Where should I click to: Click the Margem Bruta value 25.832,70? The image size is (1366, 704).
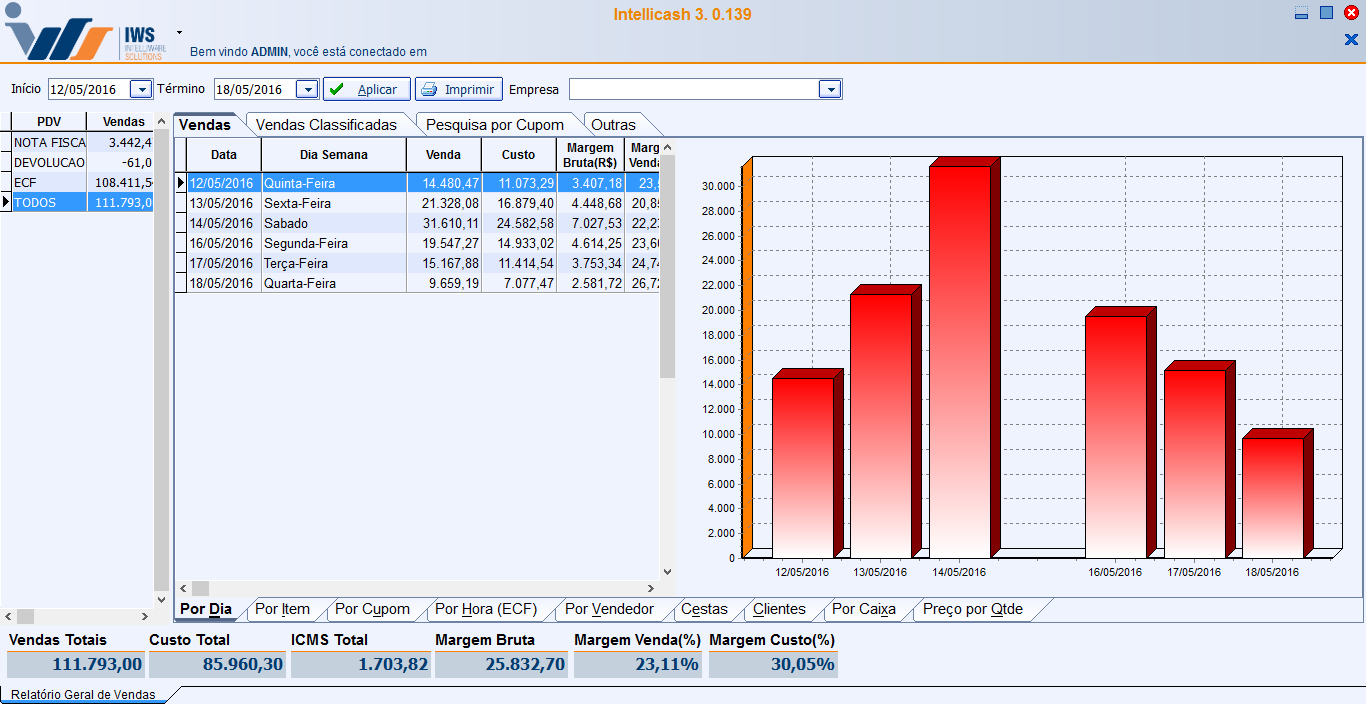point(502,664)
